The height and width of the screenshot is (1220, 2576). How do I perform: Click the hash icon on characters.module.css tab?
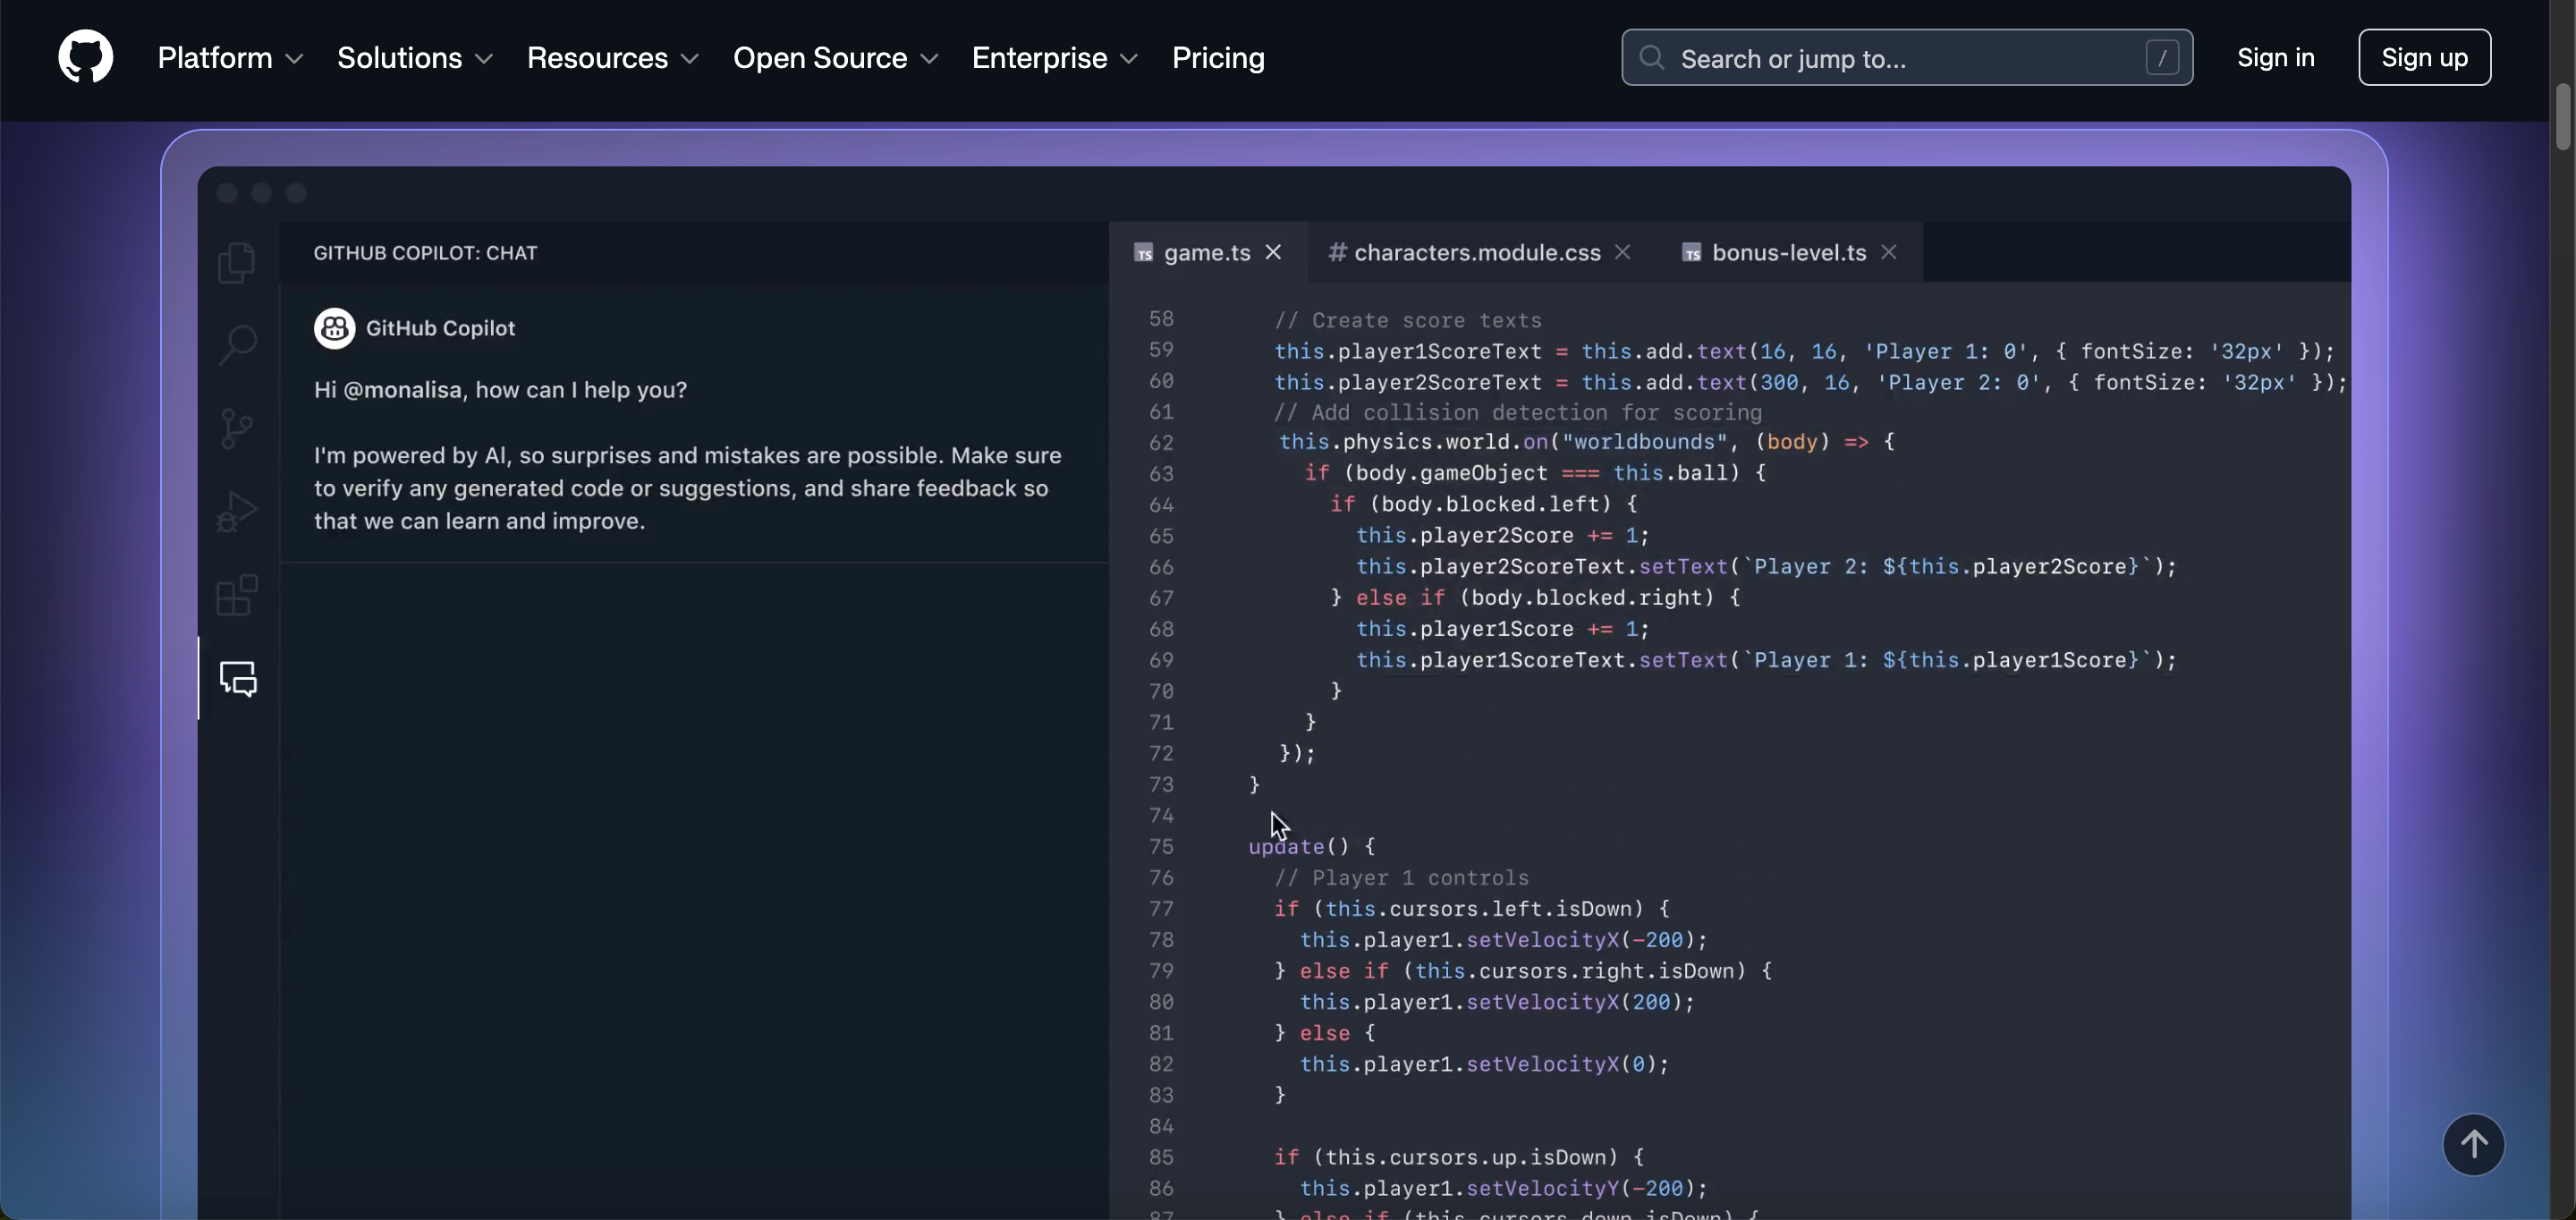tap(1337, 253)
